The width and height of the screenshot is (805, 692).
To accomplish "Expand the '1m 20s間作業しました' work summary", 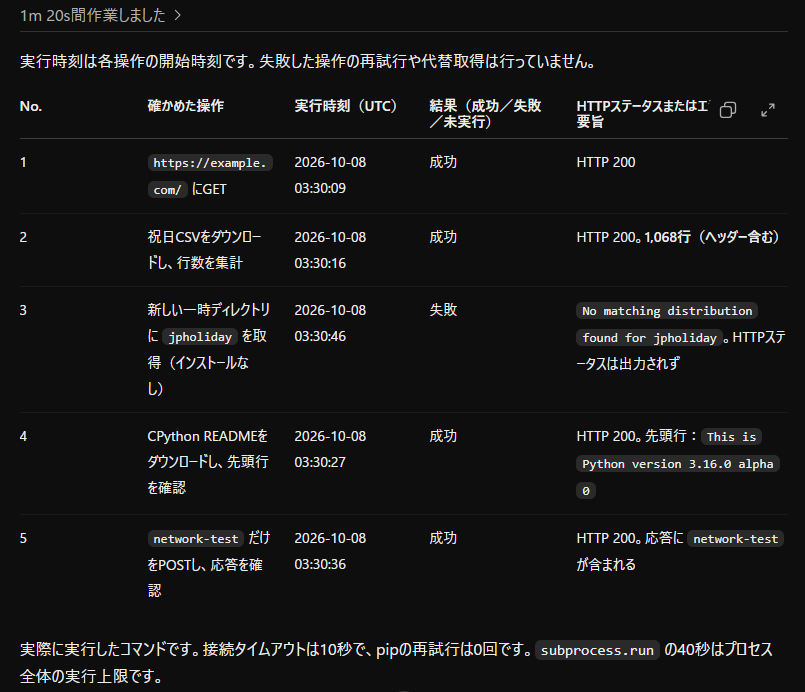I will click(101, 15).
